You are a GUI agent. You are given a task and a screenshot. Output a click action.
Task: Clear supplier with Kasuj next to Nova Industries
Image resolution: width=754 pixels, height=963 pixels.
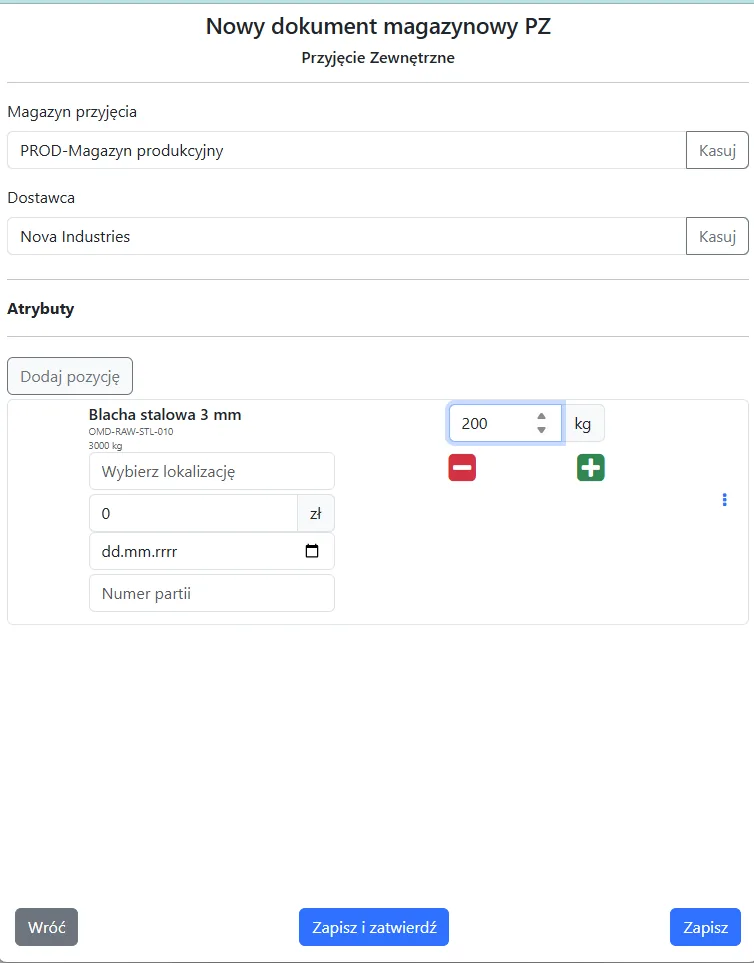717,236
